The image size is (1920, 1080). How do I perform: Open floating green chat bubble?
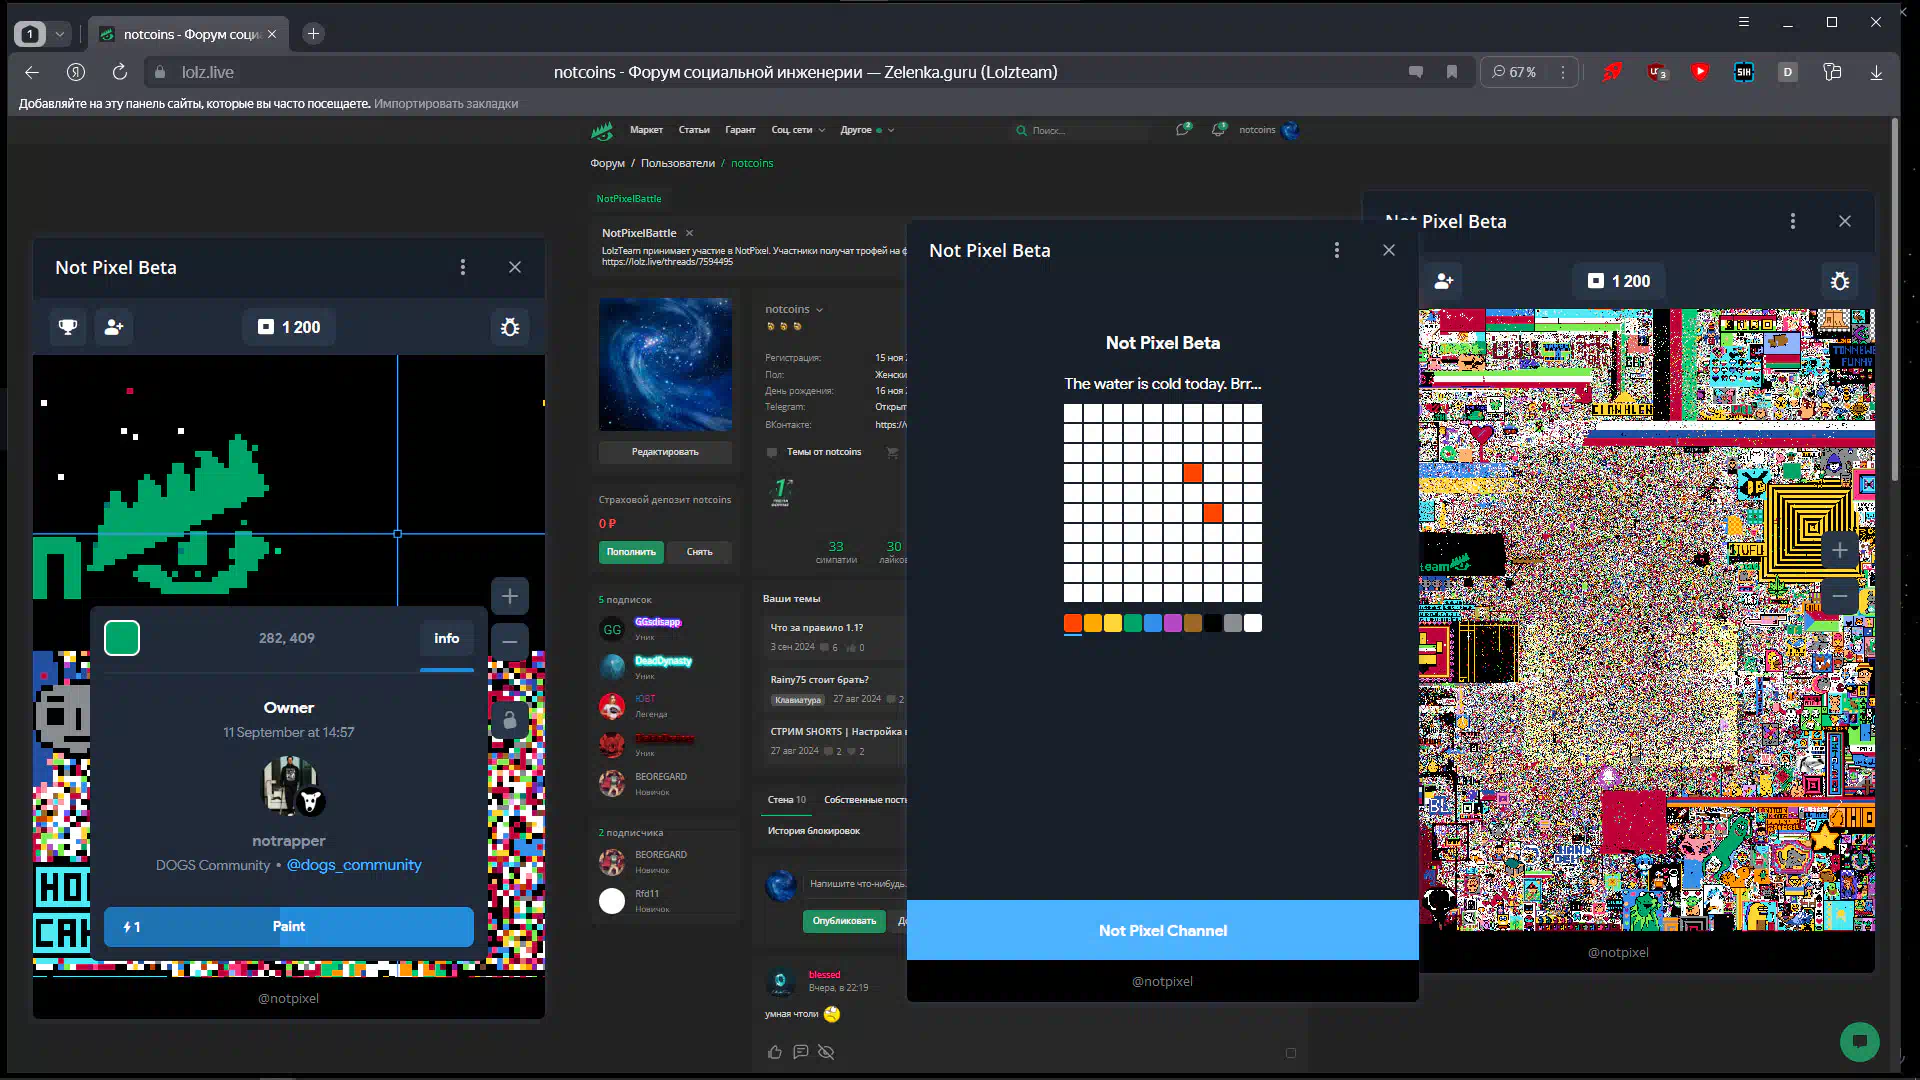pyautogui.click(x=1860, y=1041)
